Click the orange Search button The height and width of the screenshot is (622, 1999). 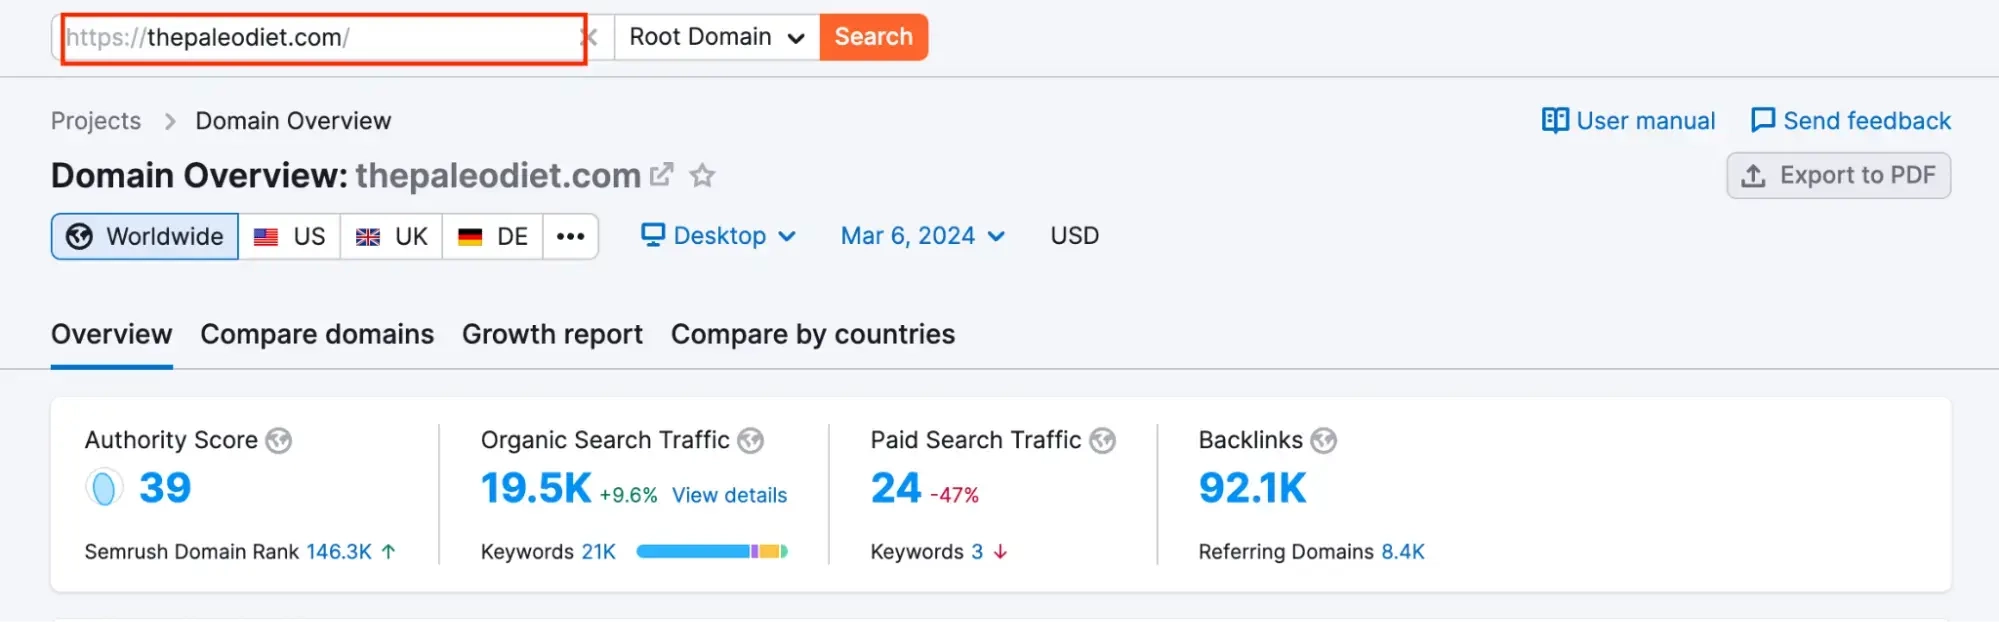pos(873,38)
